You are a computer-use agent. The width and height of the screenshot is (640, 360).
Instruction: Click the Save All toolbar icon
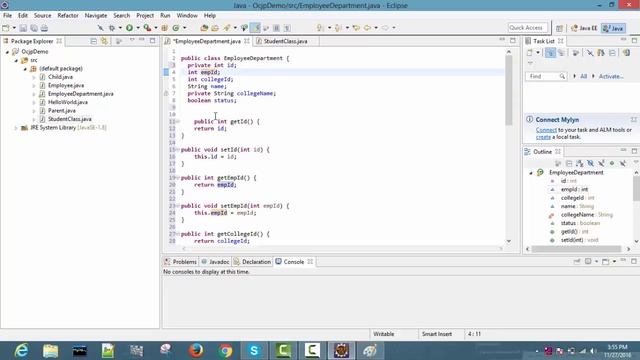tap(34, 28)
